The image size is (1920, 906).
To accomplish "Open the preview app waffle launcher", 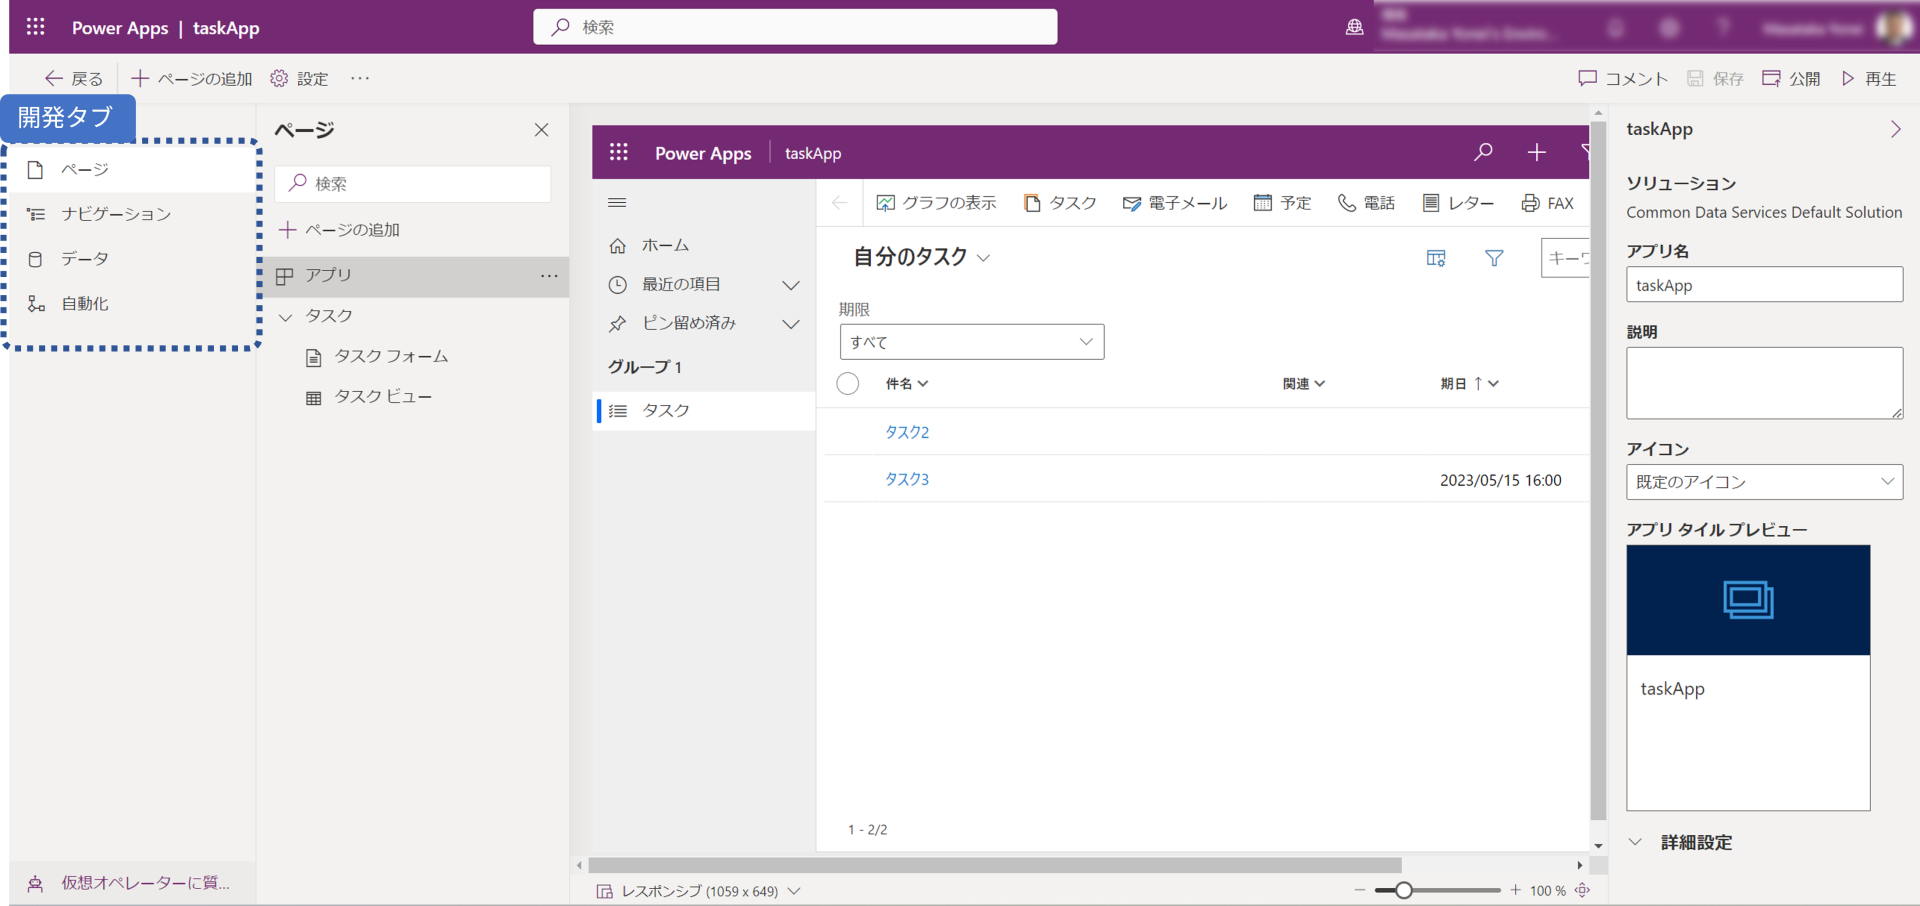I will (x=619, y=152).
